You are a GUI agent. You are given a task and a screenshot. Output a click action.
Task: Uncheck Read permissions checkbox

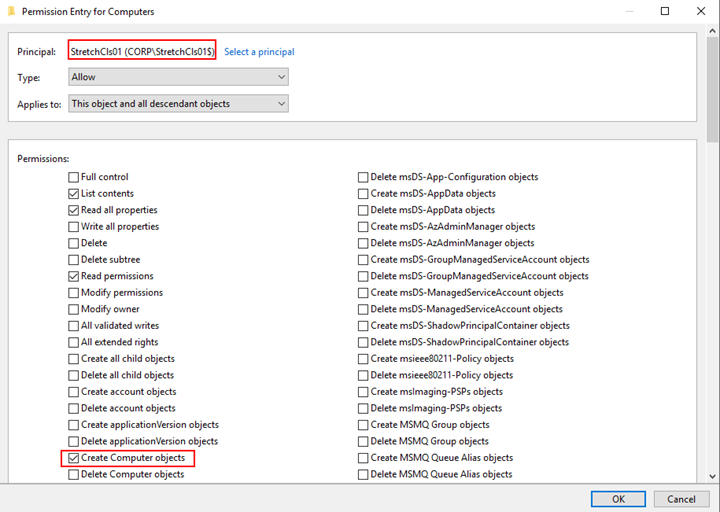tap(73, 276)
